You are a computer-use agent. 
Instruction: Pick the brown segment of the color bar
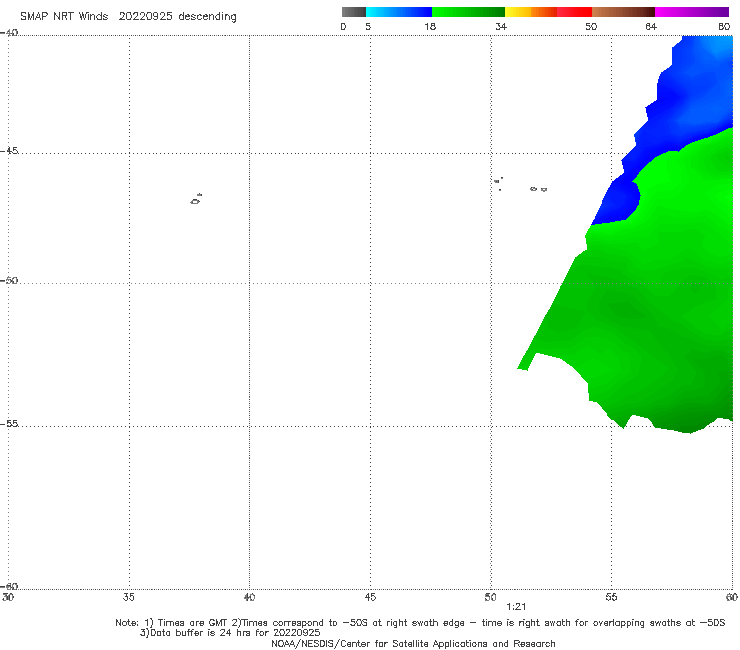click(623, 12)
